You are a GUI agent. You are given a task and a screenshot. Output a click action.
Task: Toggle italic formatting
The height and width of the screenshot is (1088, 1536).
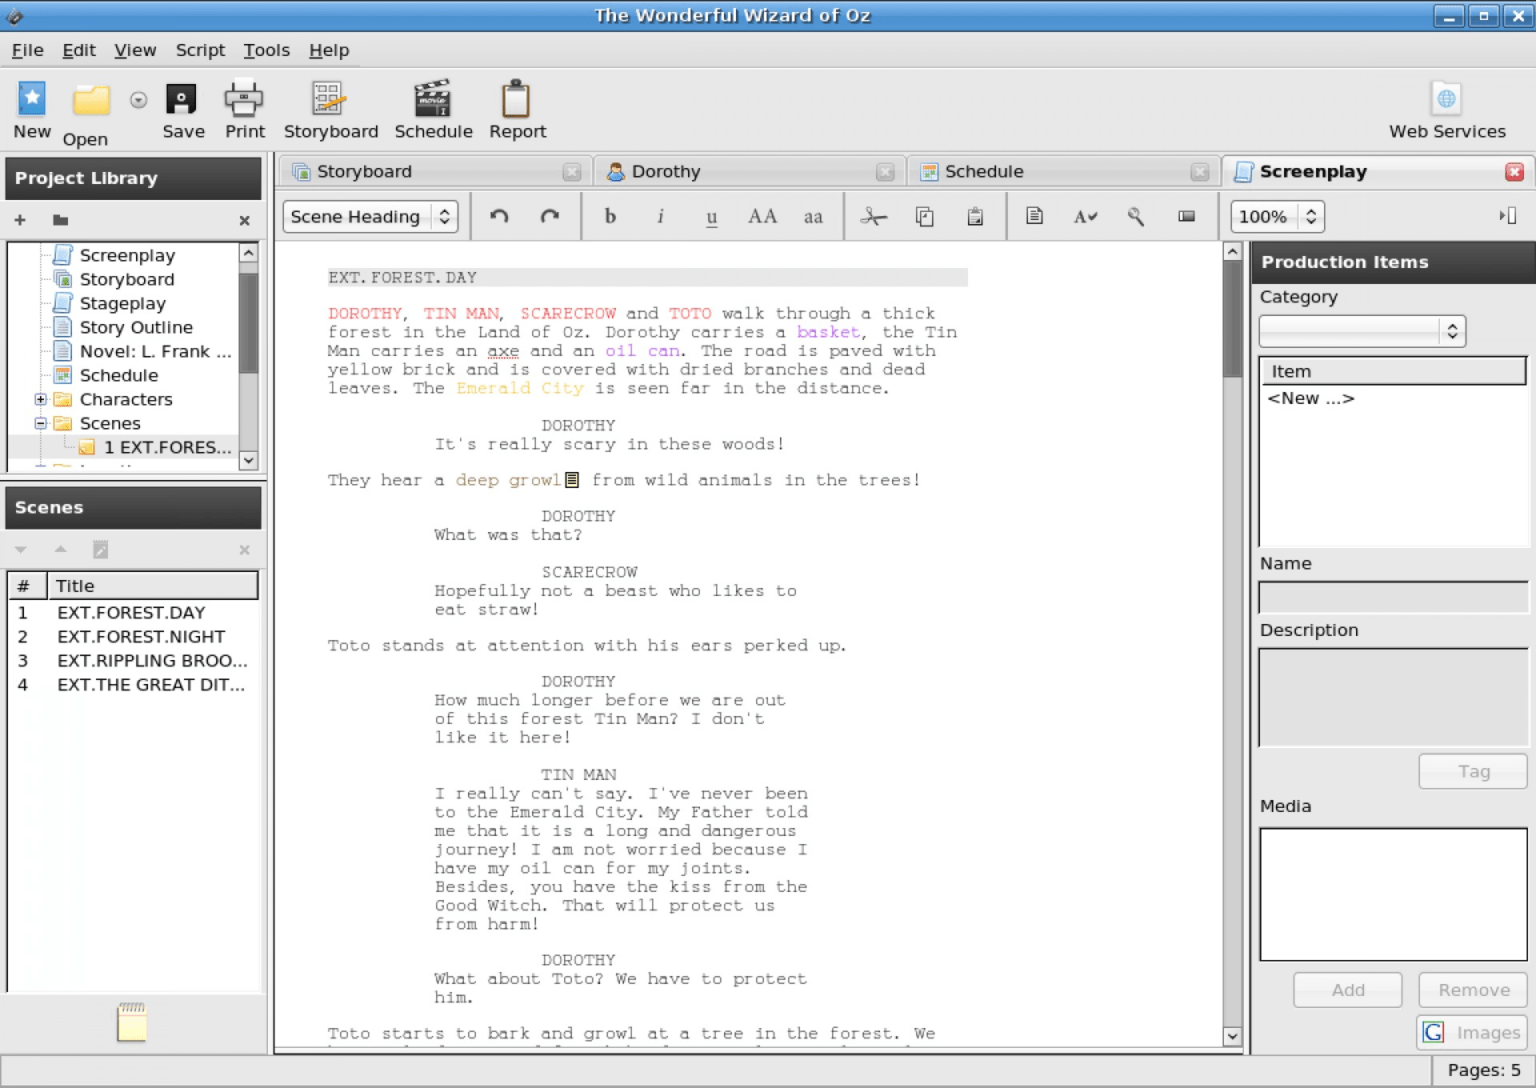tap(661, 216)
